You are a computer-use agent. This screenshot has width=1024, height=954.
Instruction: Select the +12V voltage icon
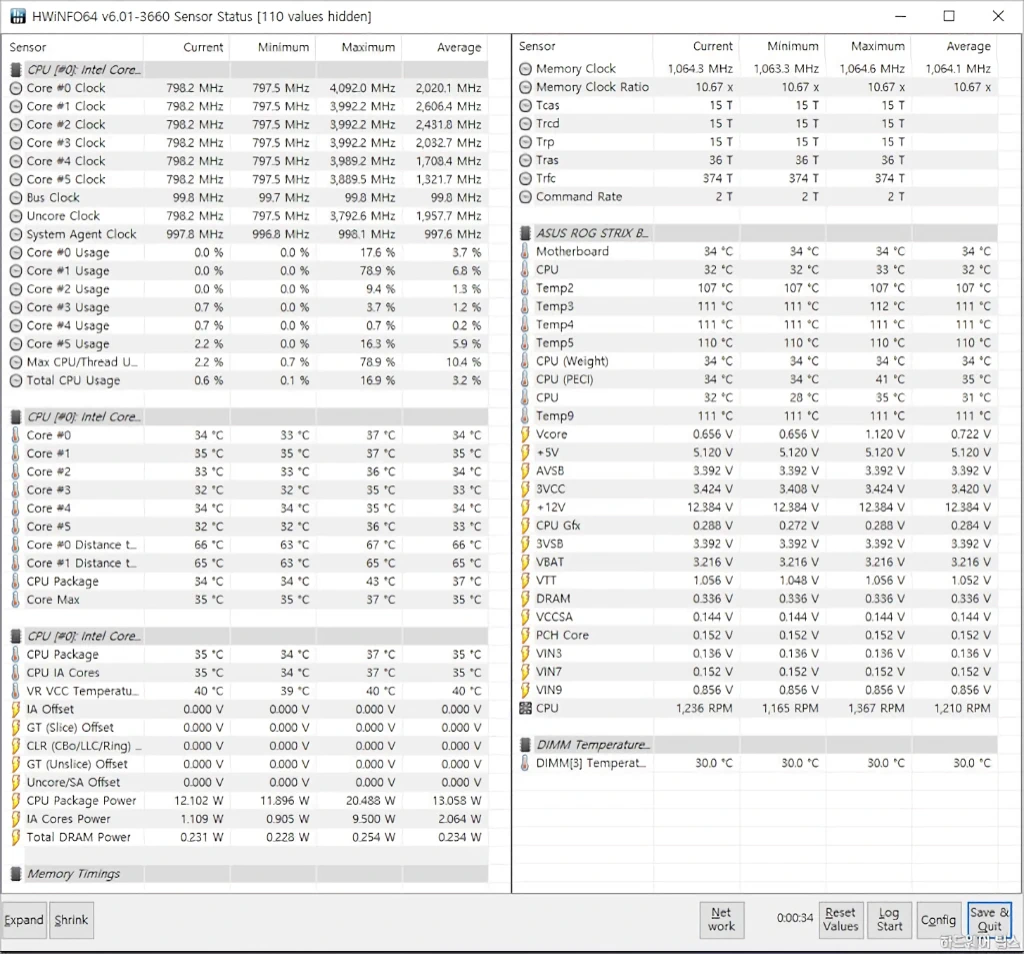click(x=525, y=507)
